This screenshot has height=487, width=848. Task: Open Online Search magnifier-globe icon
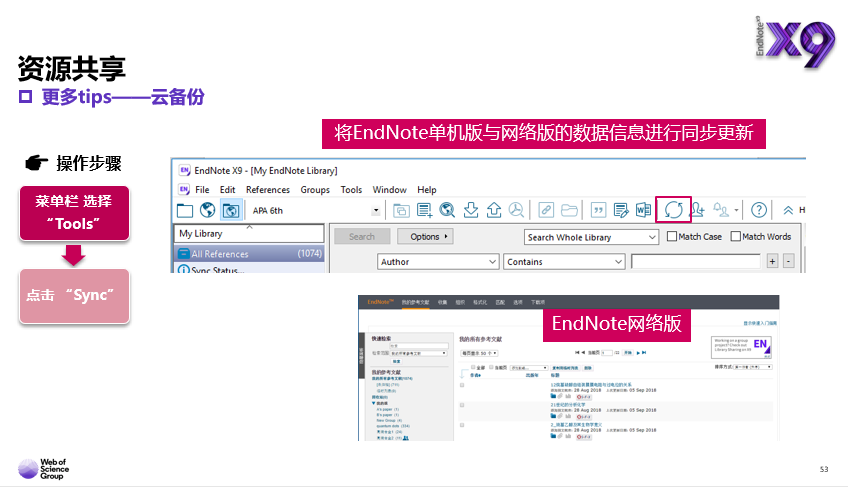point(447,210)
